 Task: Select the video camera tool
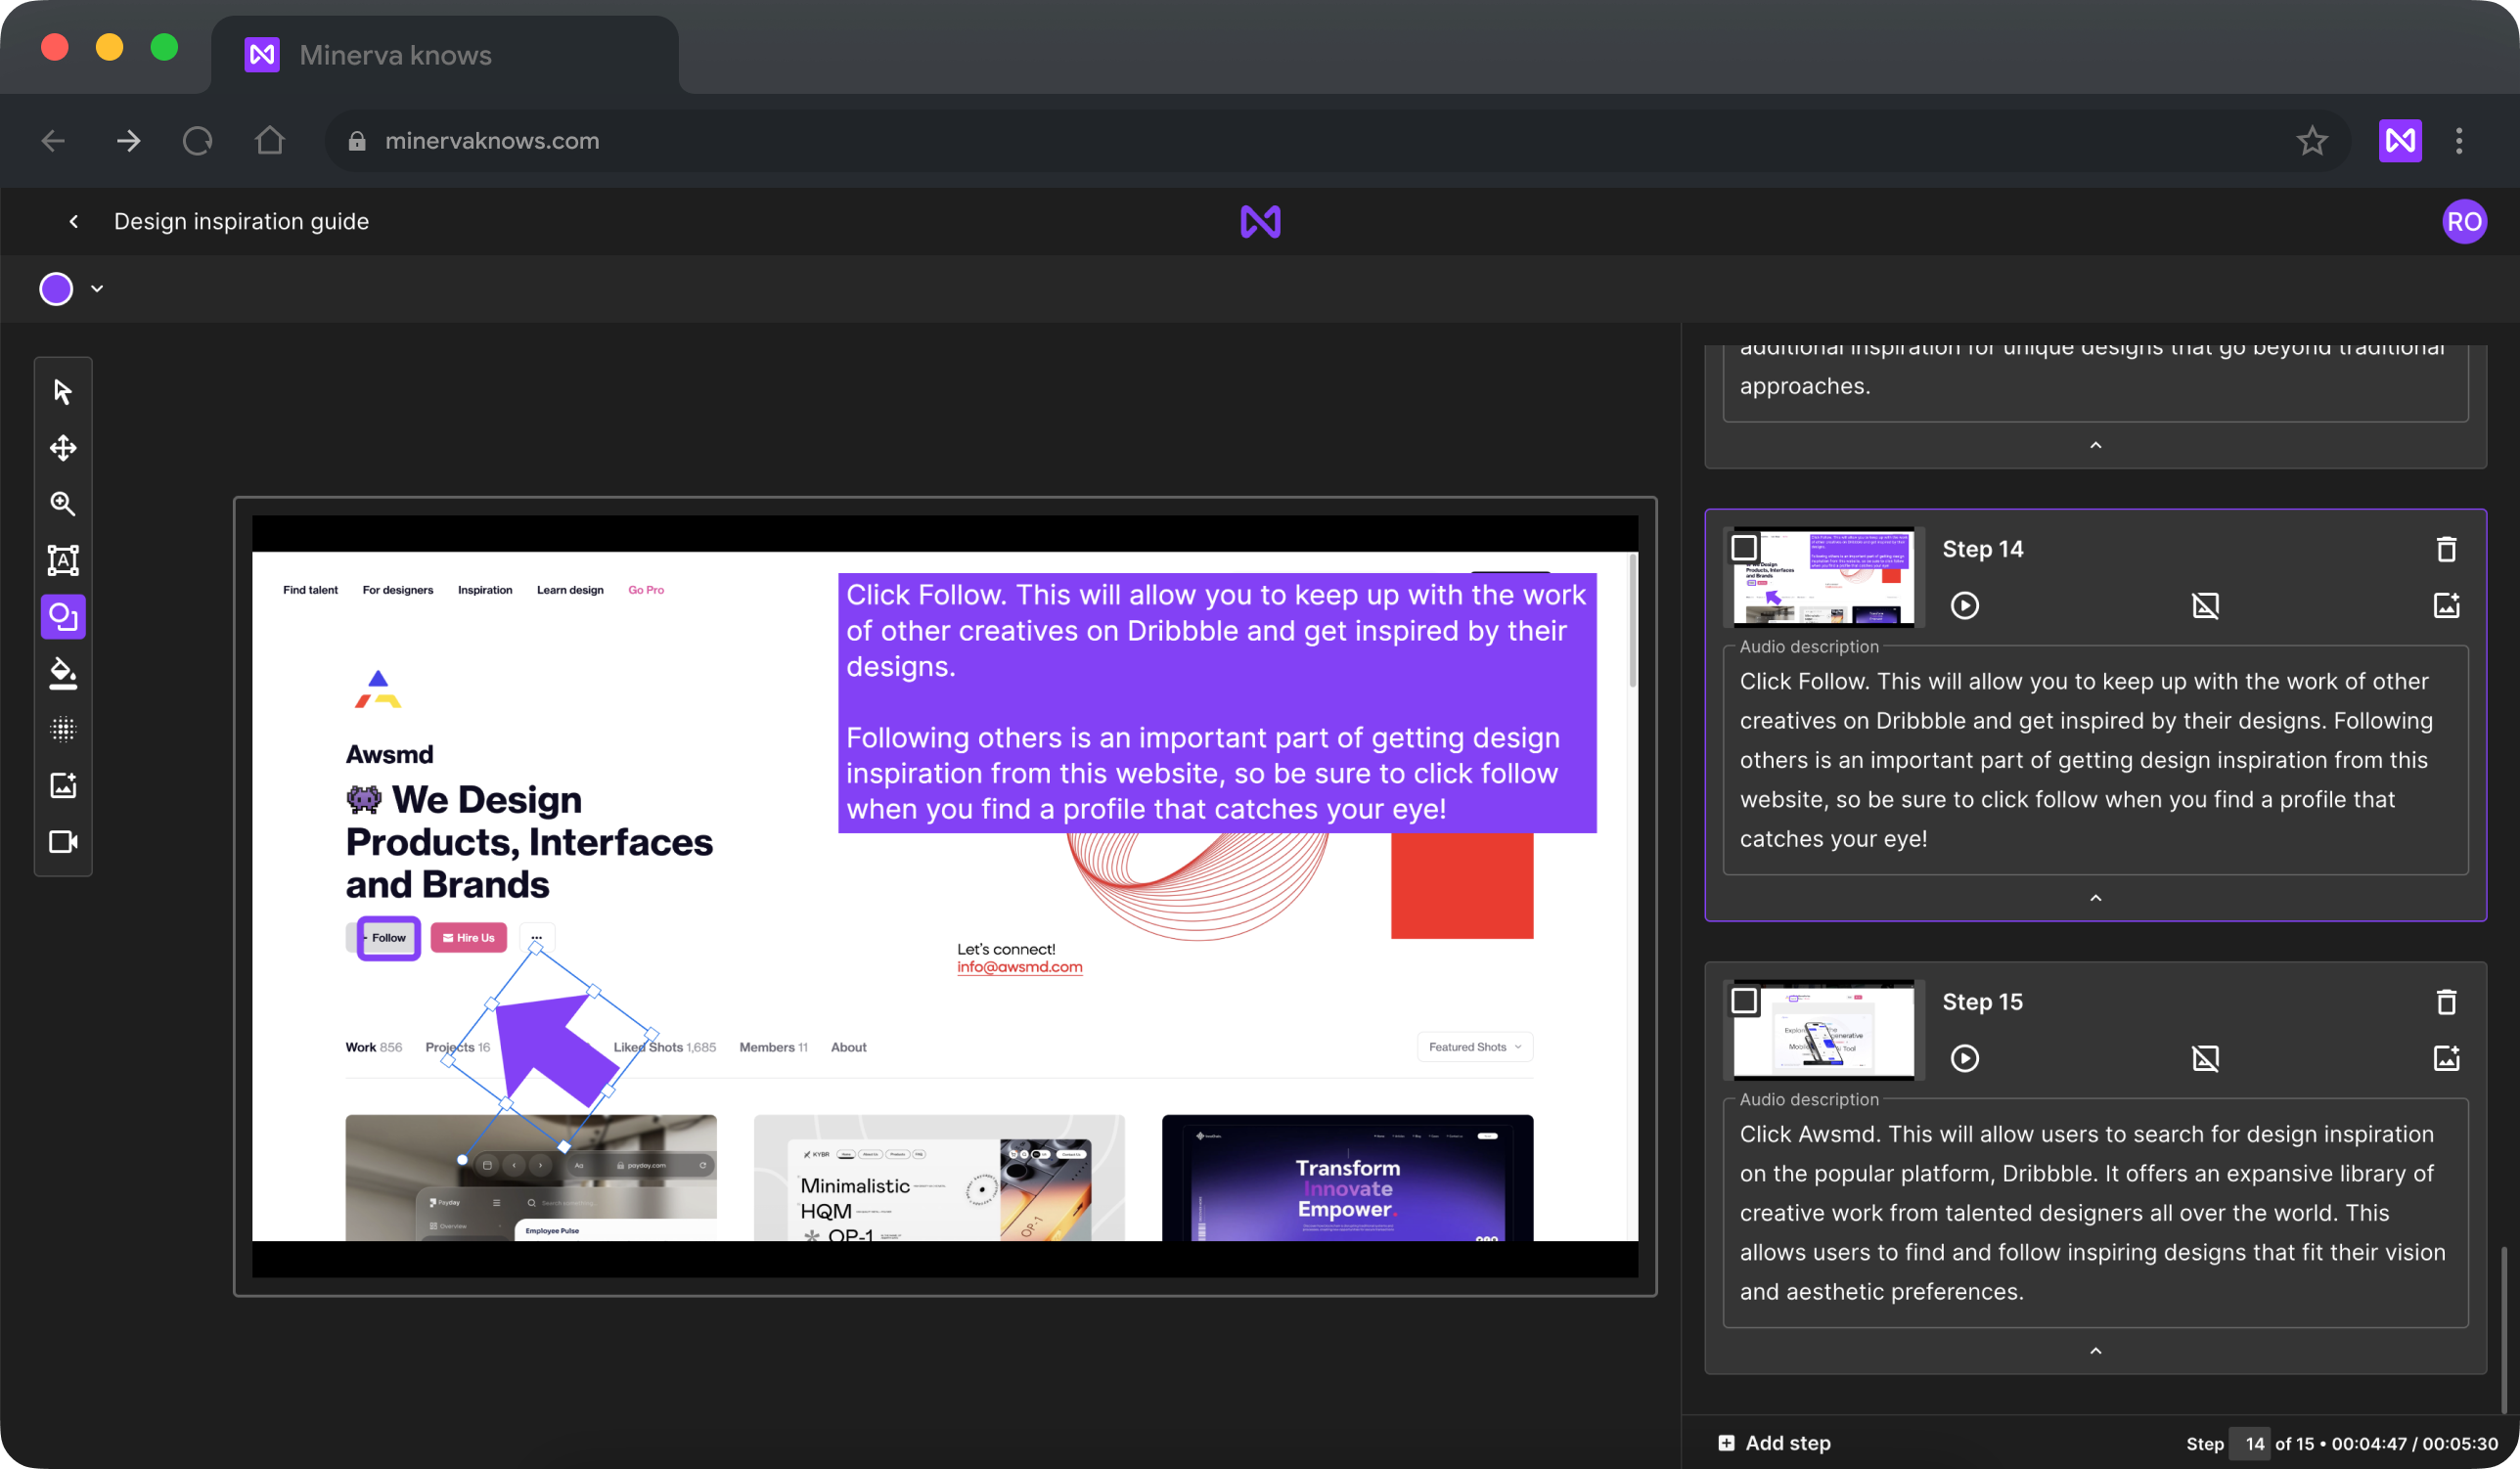pos(63,842)
